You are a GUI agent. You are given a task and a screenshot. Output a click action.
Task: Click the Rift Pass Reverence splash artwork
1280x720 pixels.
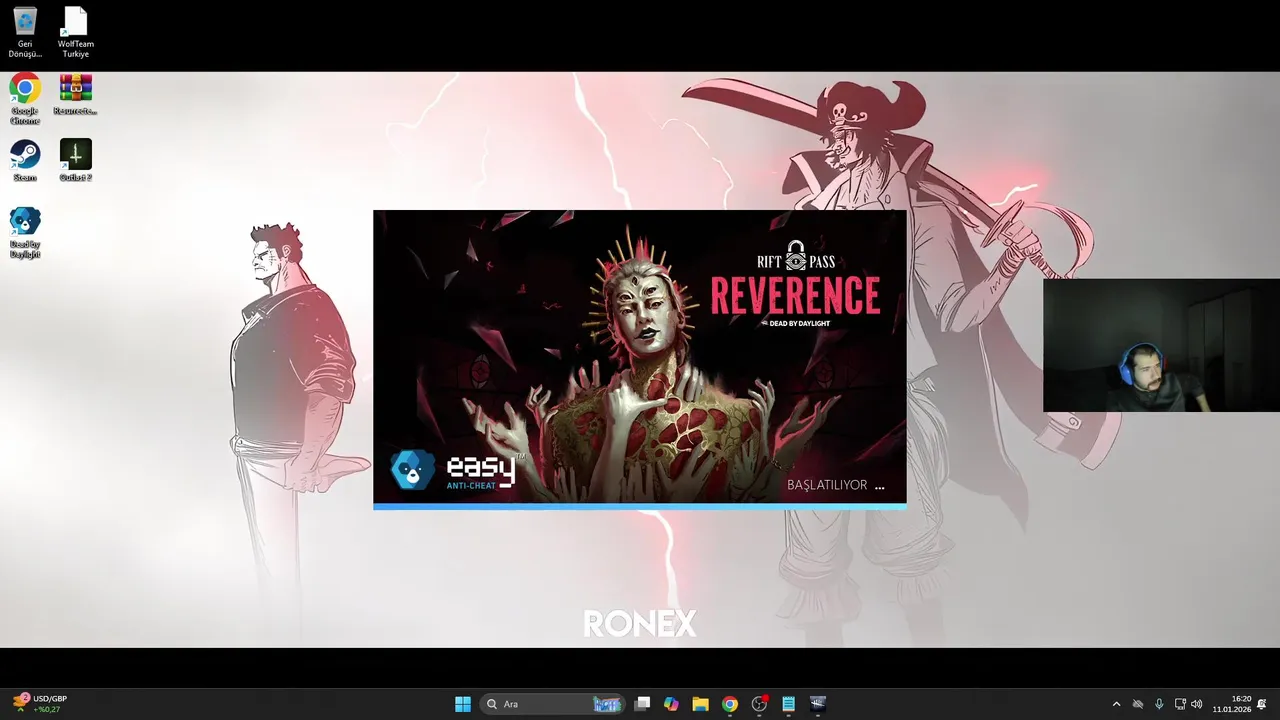click(640, 356)
